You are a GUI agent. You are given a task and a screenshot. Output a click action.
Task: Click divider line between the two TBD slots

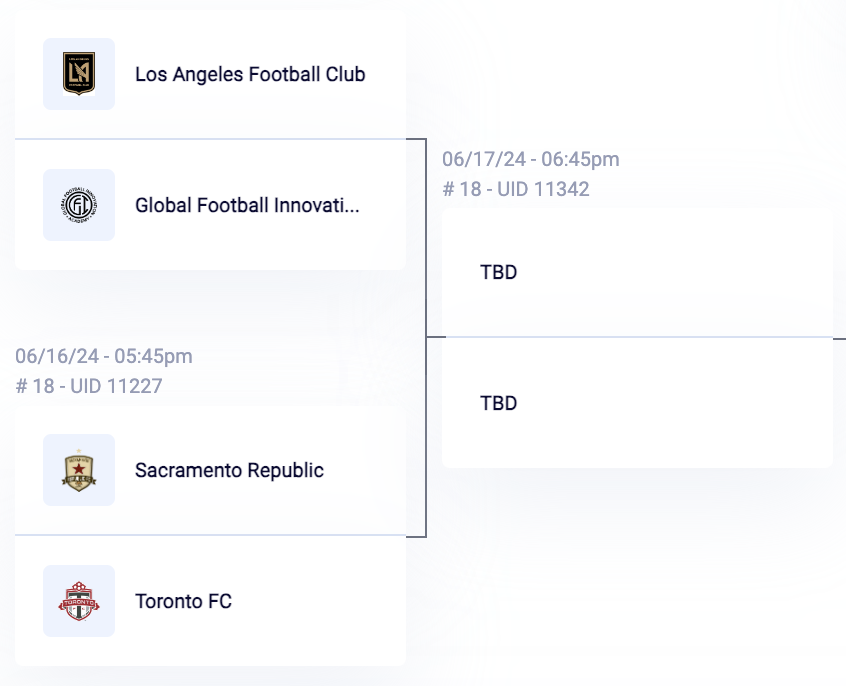[637, 337]
